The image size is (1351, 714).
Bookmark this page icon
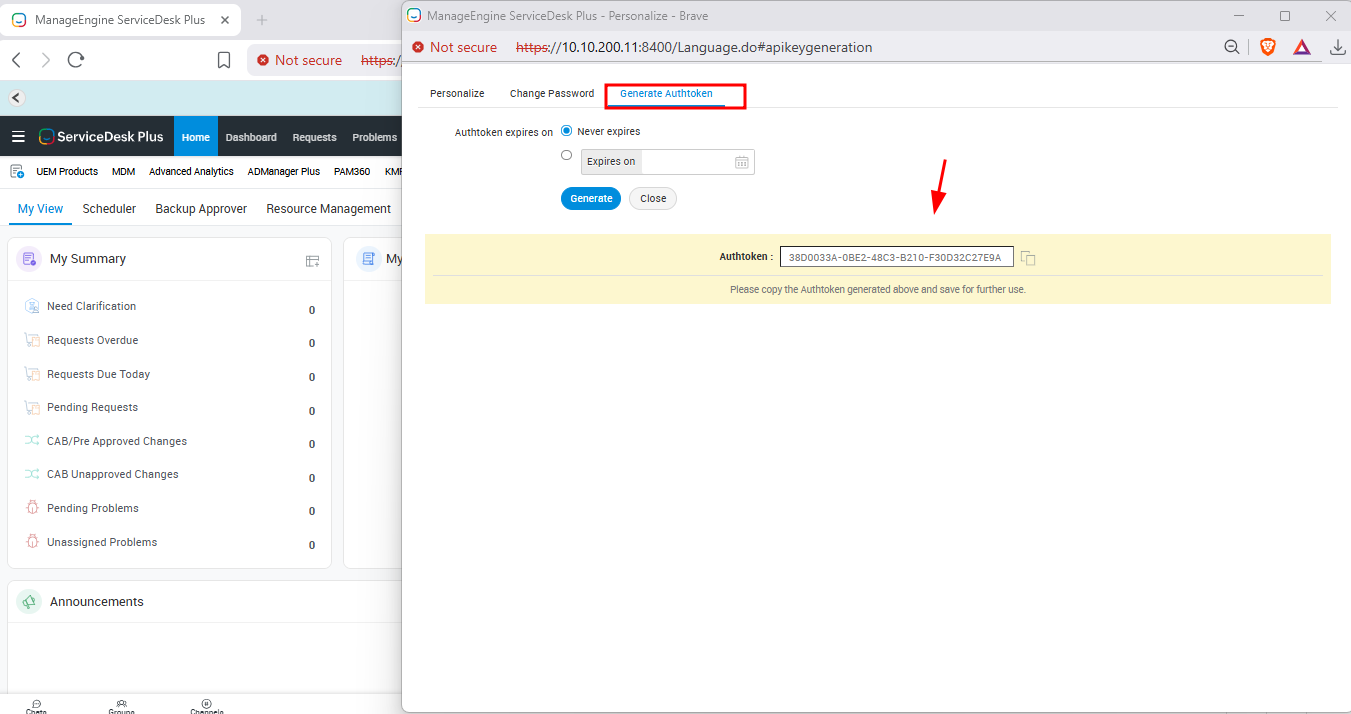point(224,60)
